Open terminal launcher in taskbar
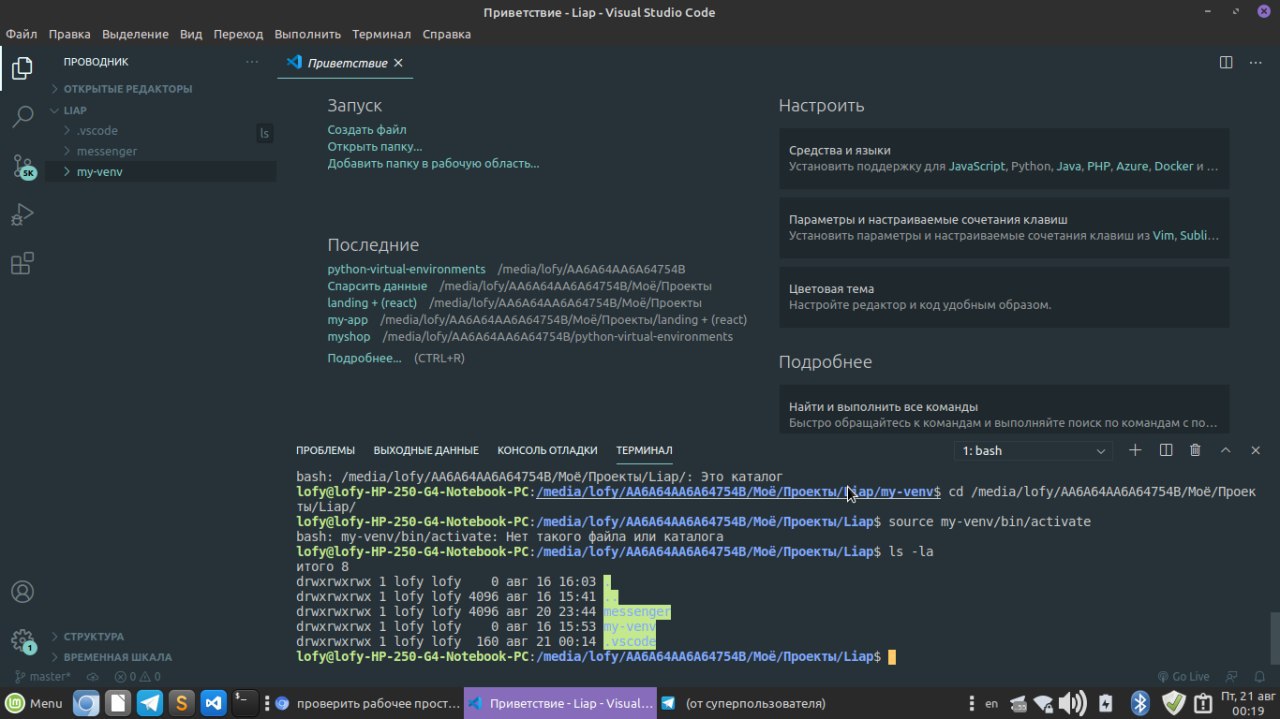This screenshot has height=719, width=1280. (x=245, y=703)
